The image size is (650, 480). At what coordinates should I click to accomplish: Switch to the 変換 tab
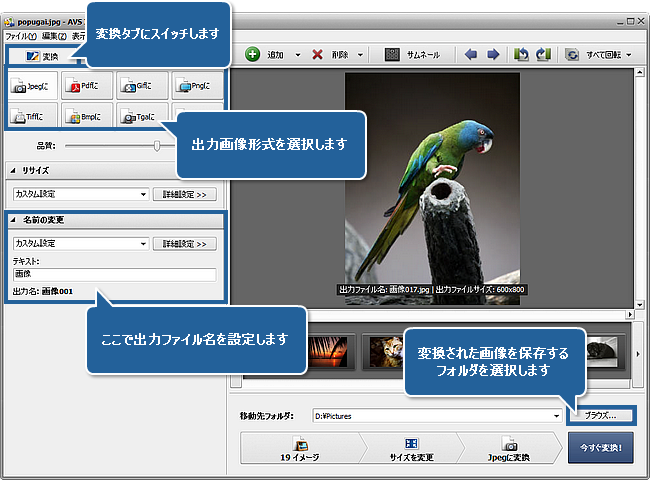tap(43, 56)
